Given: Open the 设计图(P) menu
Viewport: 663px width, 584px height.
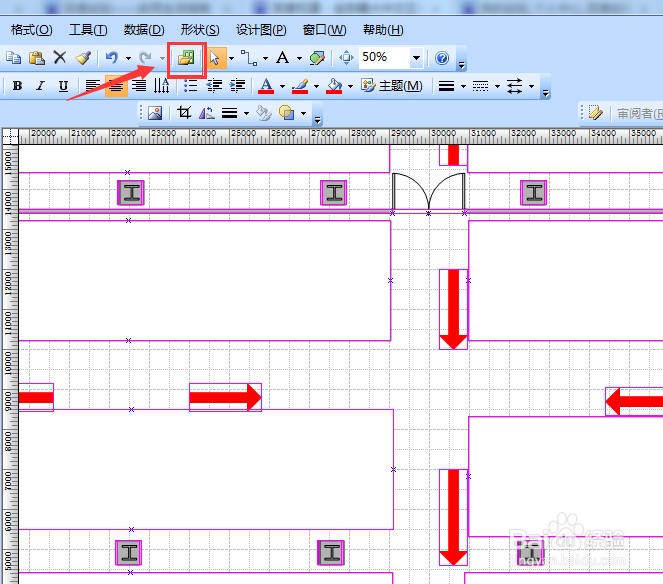Looking at the screenshot, I should point(261,30).
